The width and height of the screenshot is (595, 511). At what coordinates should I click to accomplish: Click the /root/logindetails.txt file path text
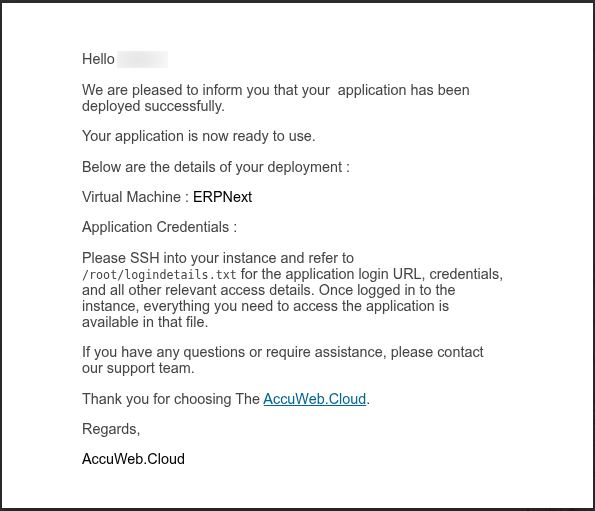pos(159,274)
